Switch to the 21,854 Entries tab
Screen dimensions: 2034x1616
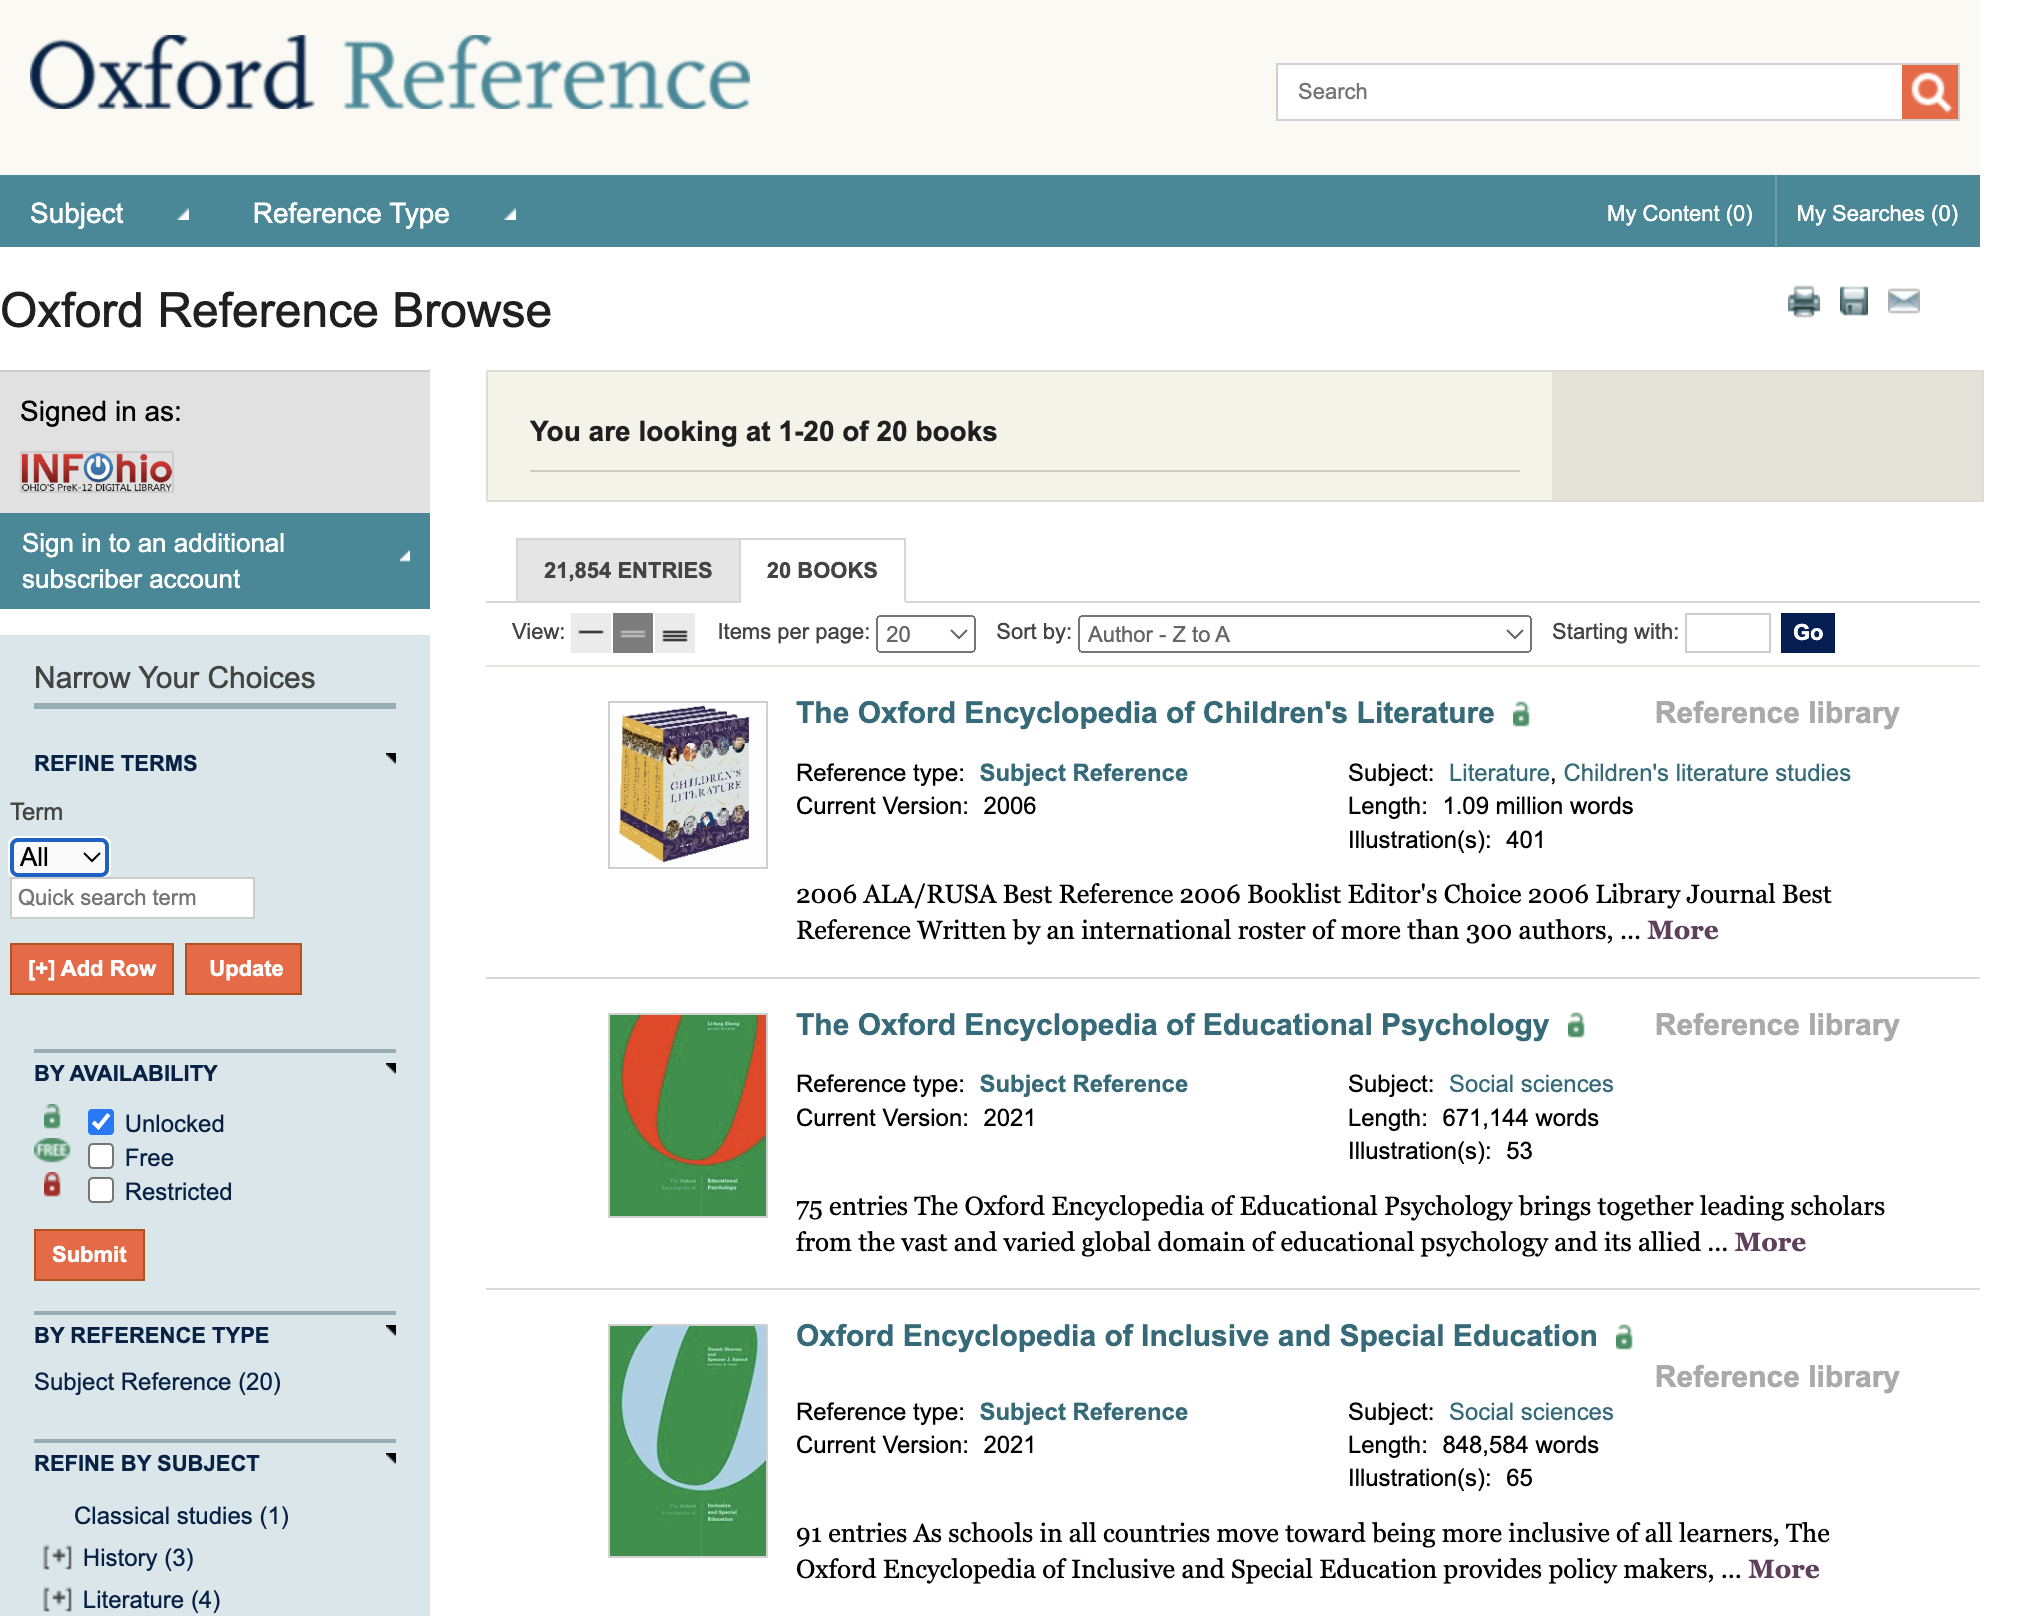click(x=628, y=570)
